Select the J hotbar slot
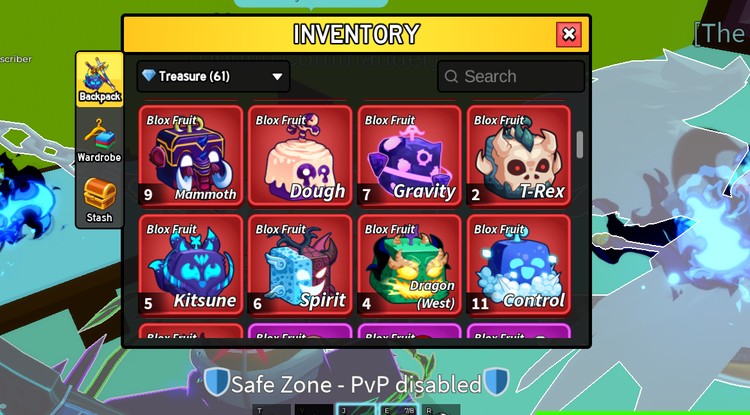Viewport: 750px width, 415px height. click(355, 410)
